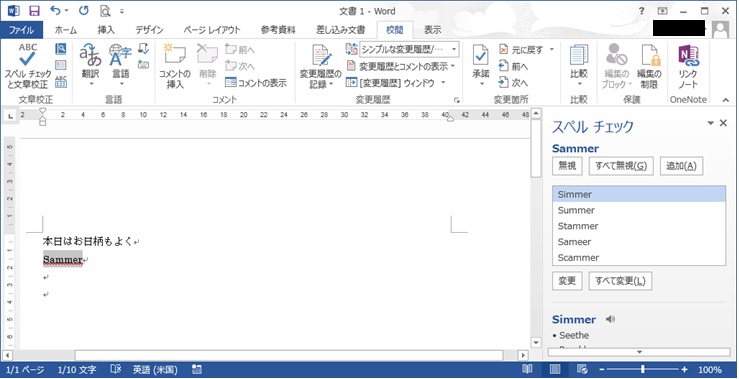Close the spell check (スペルチェック) pane

click(x=723, y=123)
